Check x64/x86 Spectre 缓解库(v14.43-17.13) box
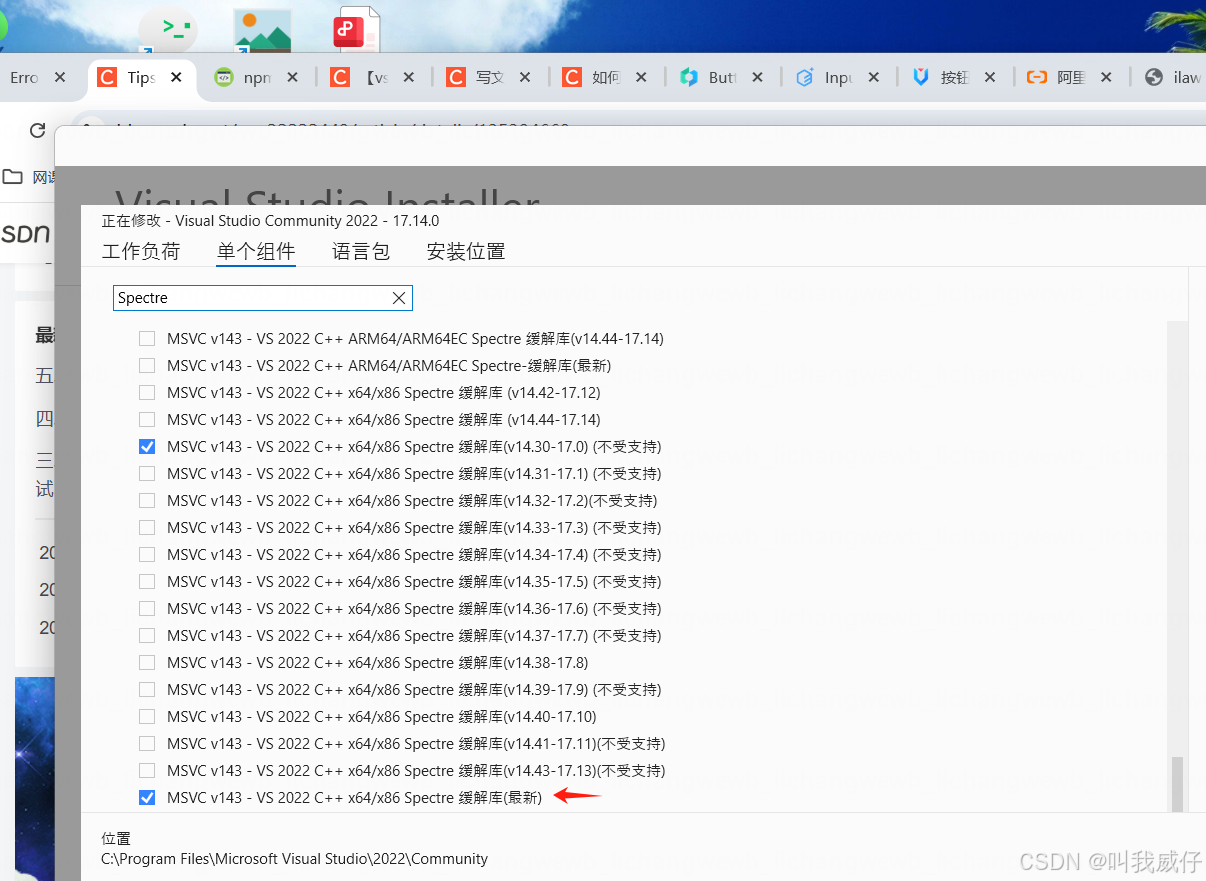Screen dimensions: 1206x881 click(147, 771)
